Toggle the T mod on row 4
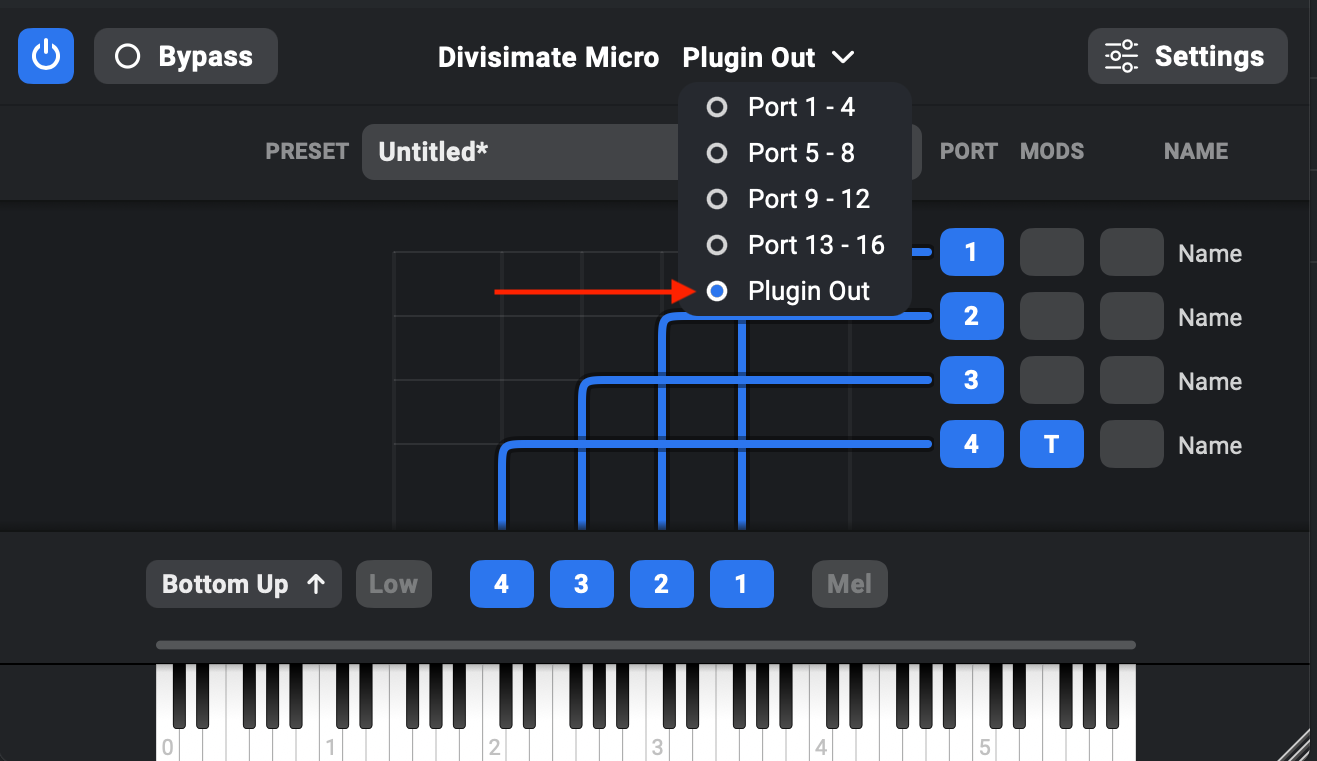The height and width of the screenshot is (761, 1317). [x=1052, y=445]
